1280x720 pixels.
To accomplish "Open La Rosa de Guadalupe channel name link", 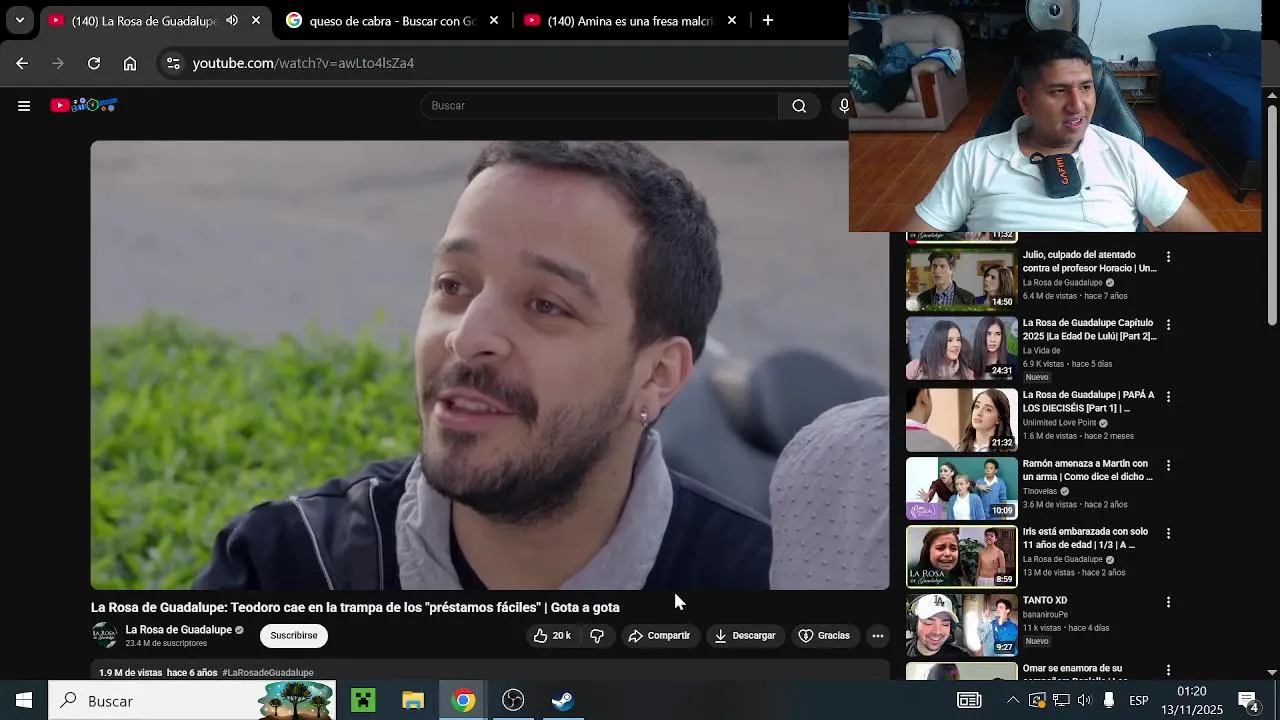I will 179,629.
